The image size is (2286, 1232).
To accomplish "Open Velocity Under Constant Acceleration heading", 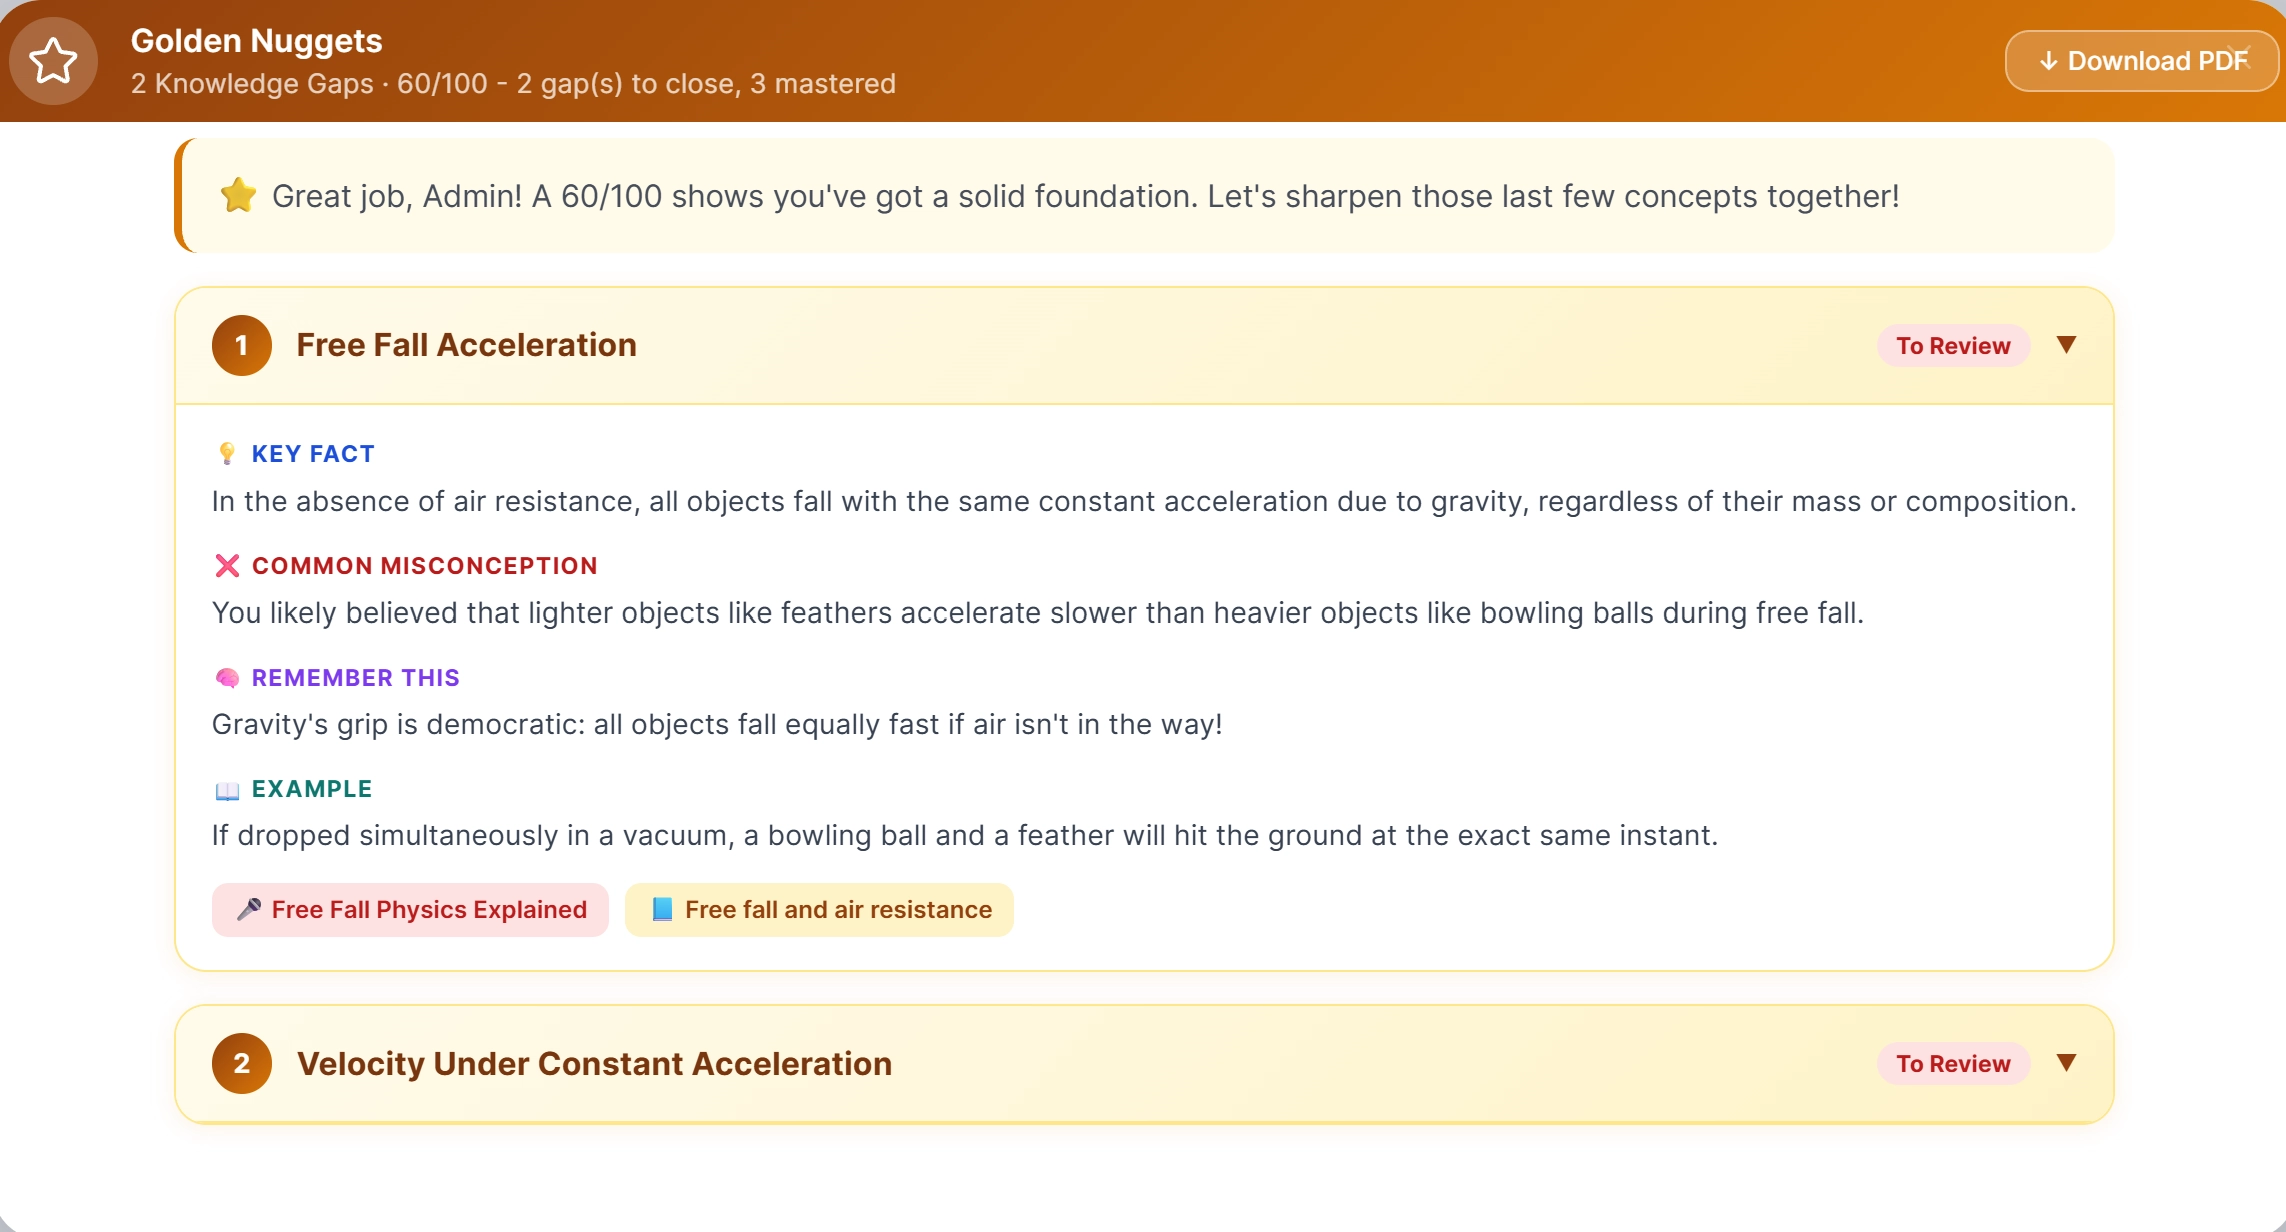I will point(594,1063).
